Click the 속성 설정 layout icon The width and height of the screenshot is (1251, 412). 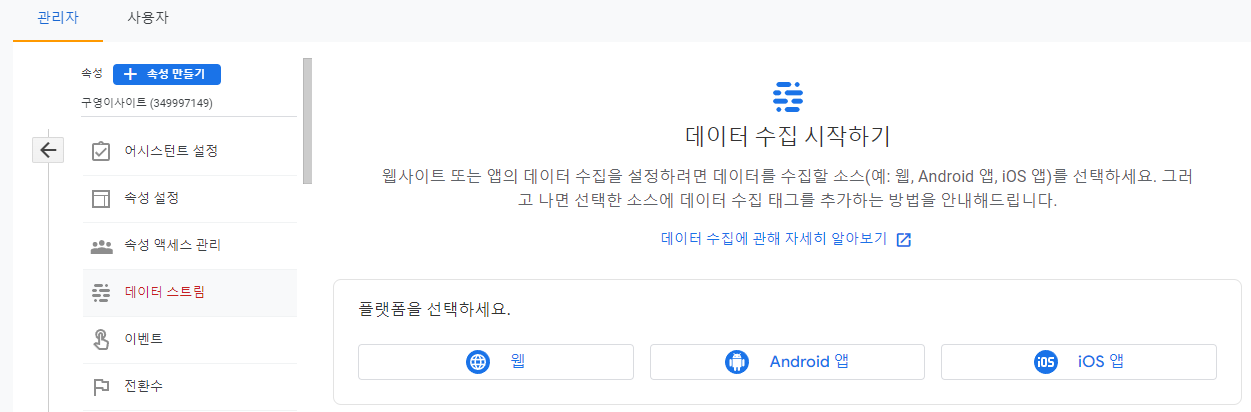101,198
